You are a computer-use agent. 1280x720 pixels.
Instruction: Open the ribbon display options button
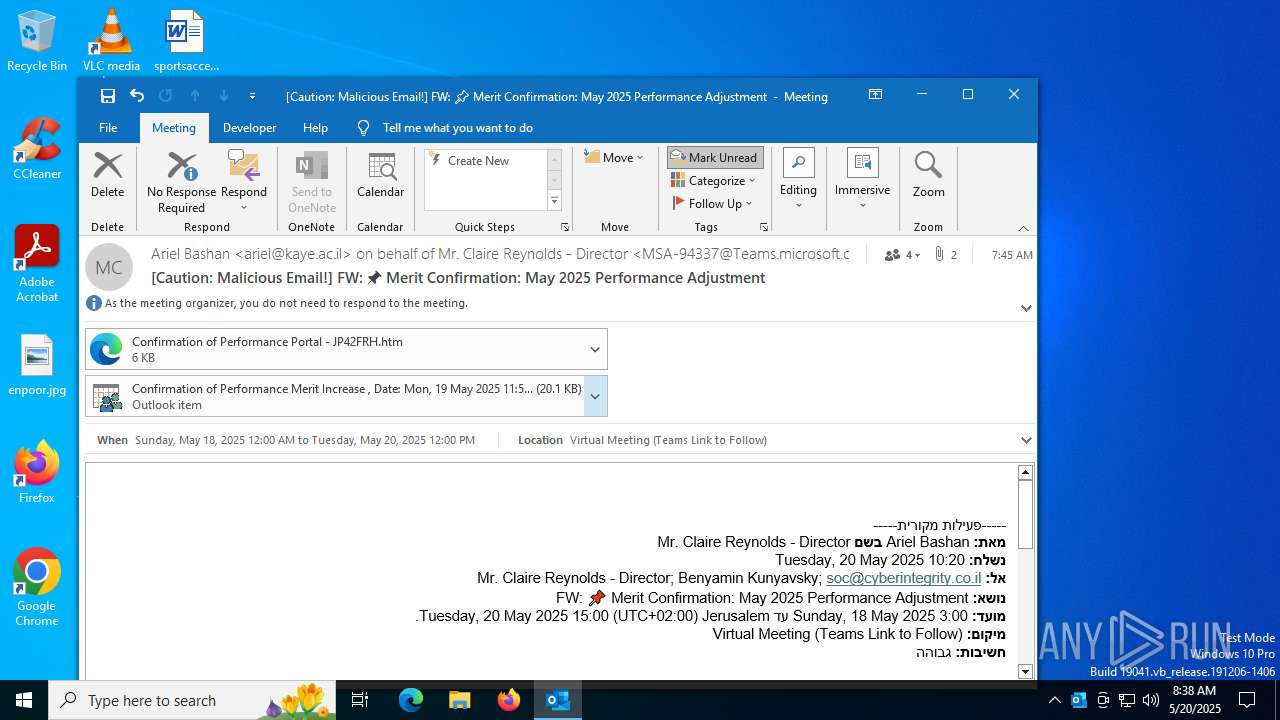875,95
